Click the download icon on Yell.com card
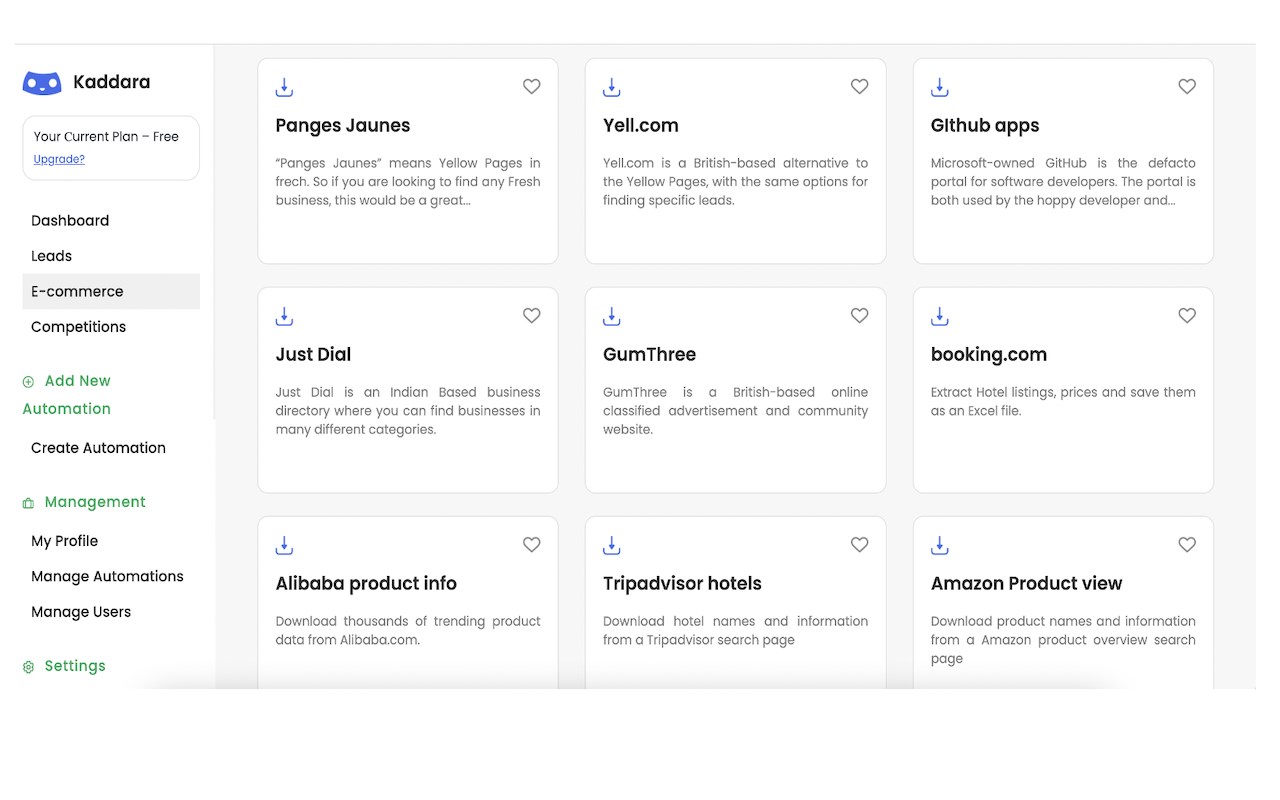The width and height of the screenshot is (1280, 800). click(x=612, y=88)
